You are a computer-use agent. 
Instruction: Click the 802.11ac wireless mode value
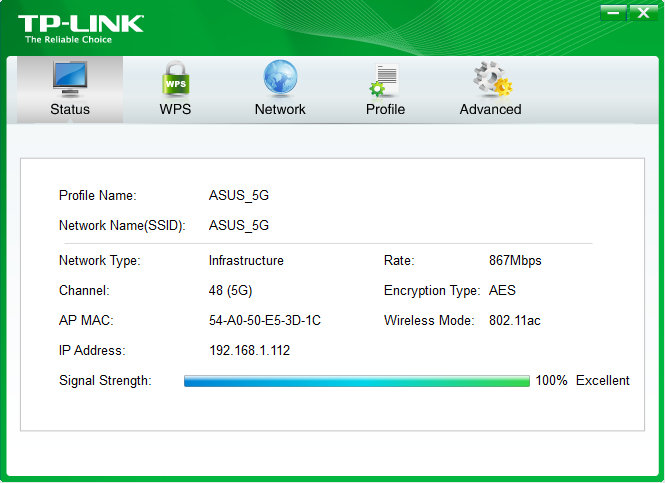(x=517, y=321)
